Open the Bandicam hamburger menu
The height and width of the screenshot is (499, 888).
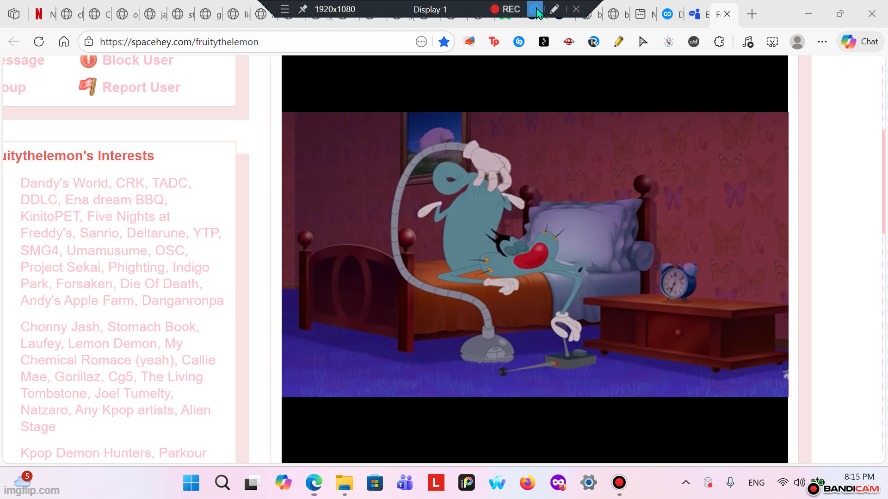click(285, 9)
